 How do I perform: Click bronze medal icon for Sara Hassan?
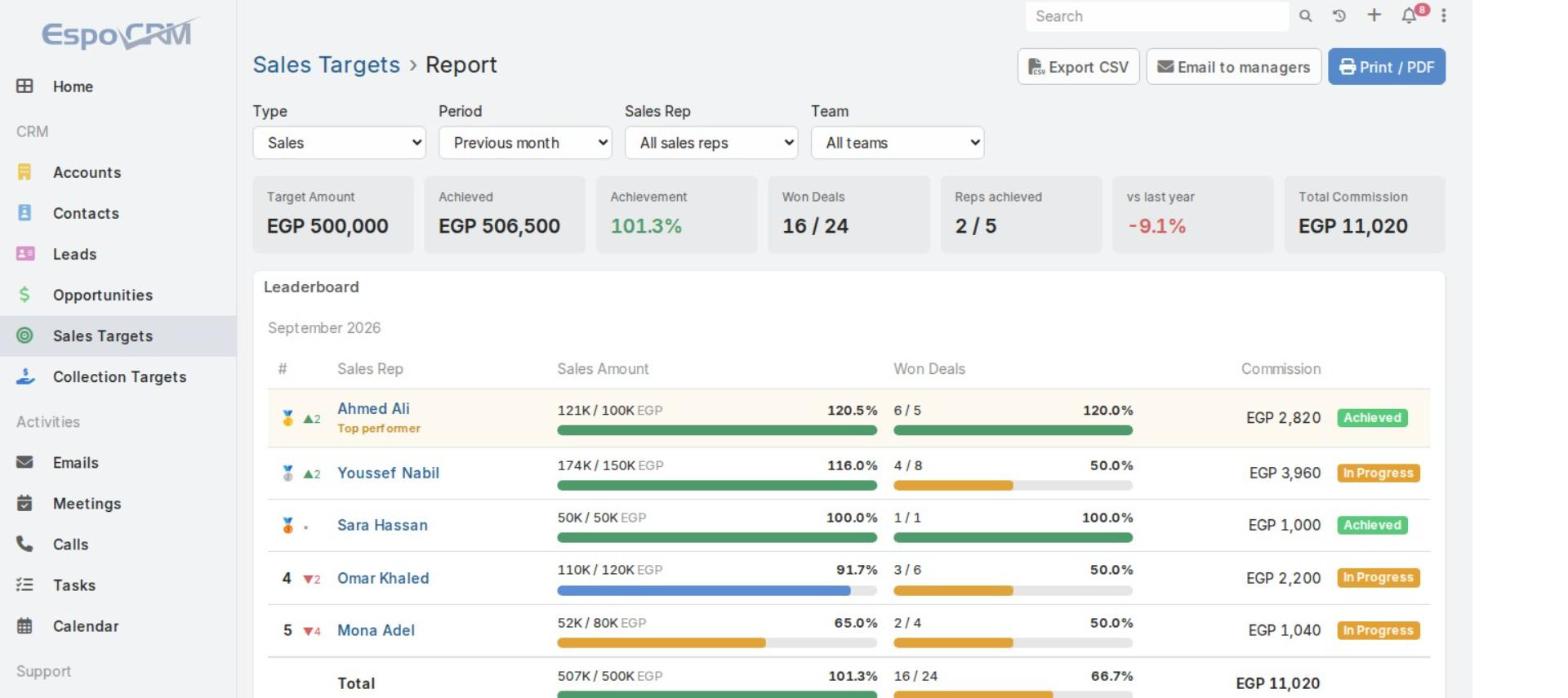(x=288, y=525)
